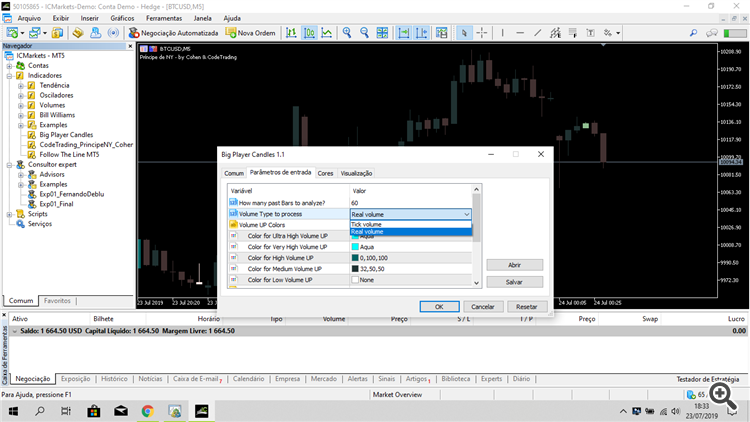Open the Histórico tab in toolbox
This screenshot has width=750, height=422.
click(x=114, y=378)
